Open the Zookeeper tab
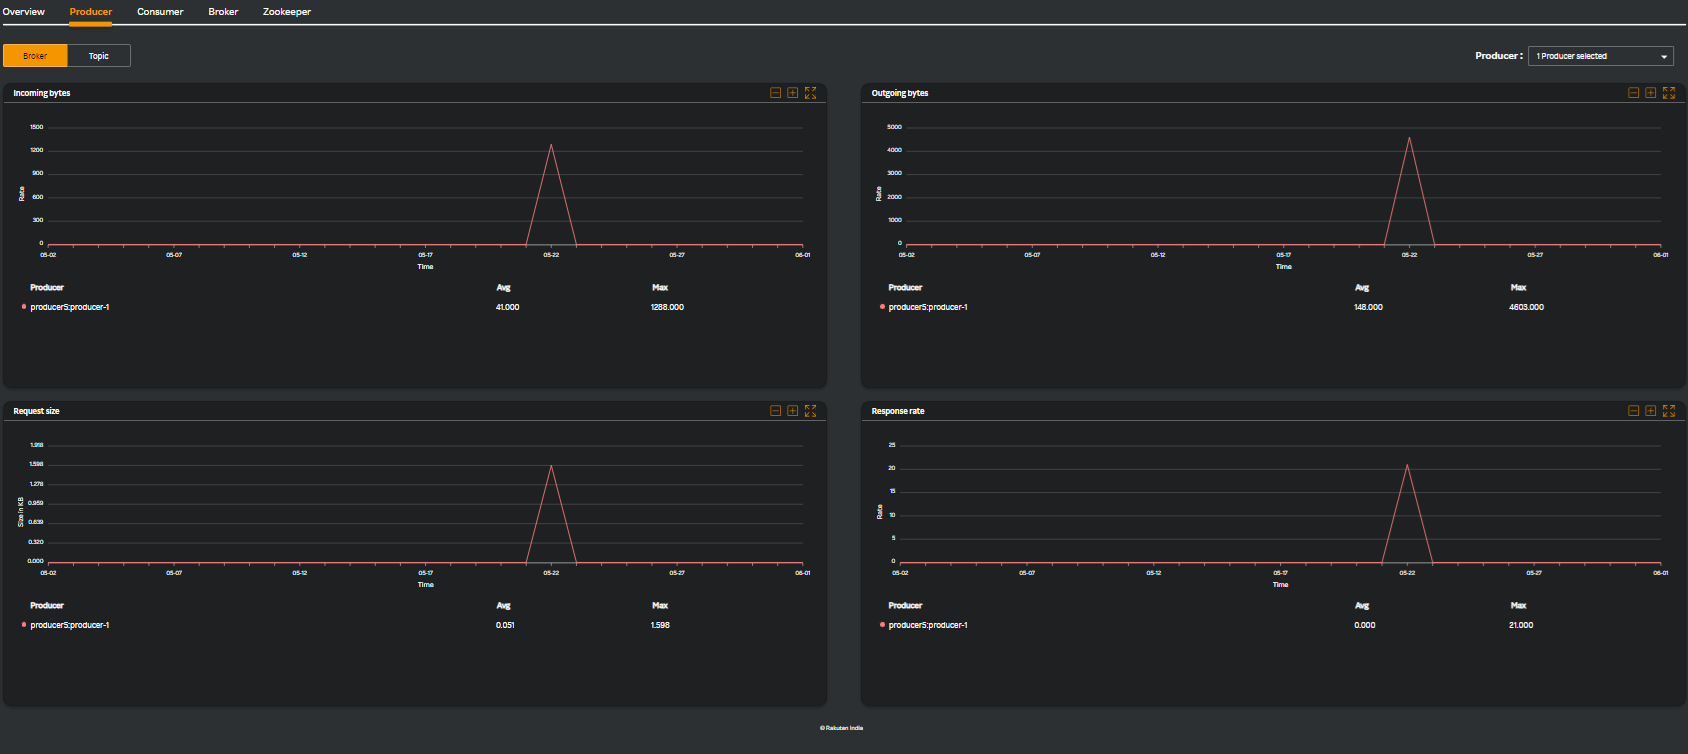Image resolution: width=1688 pixels, height=754 pixels. tap(287, 12)
